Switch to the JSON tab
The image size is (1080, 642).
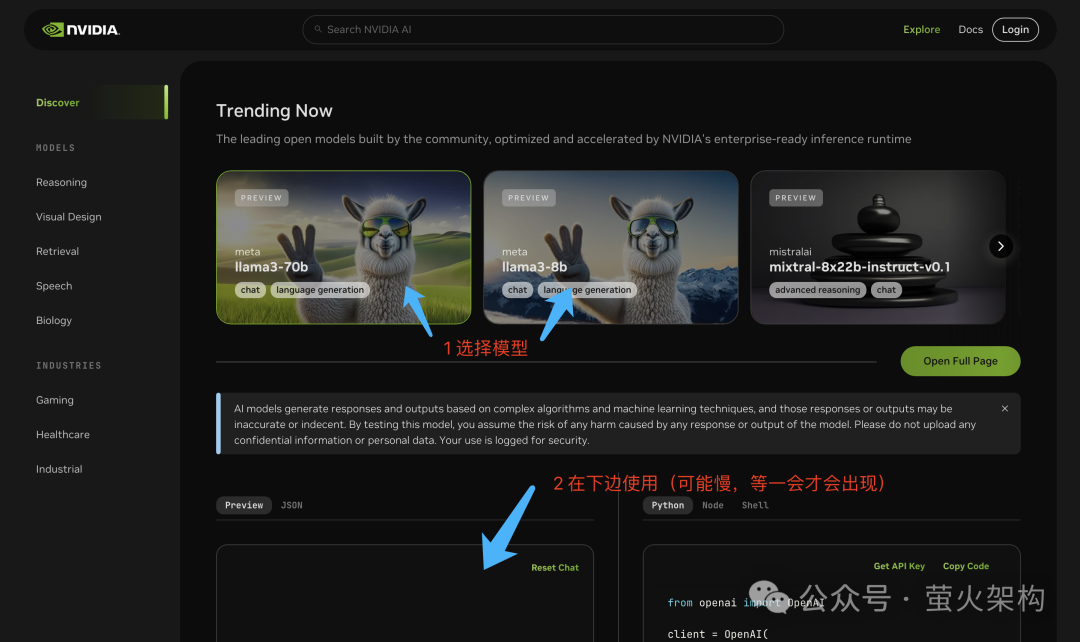coord(291,506)
